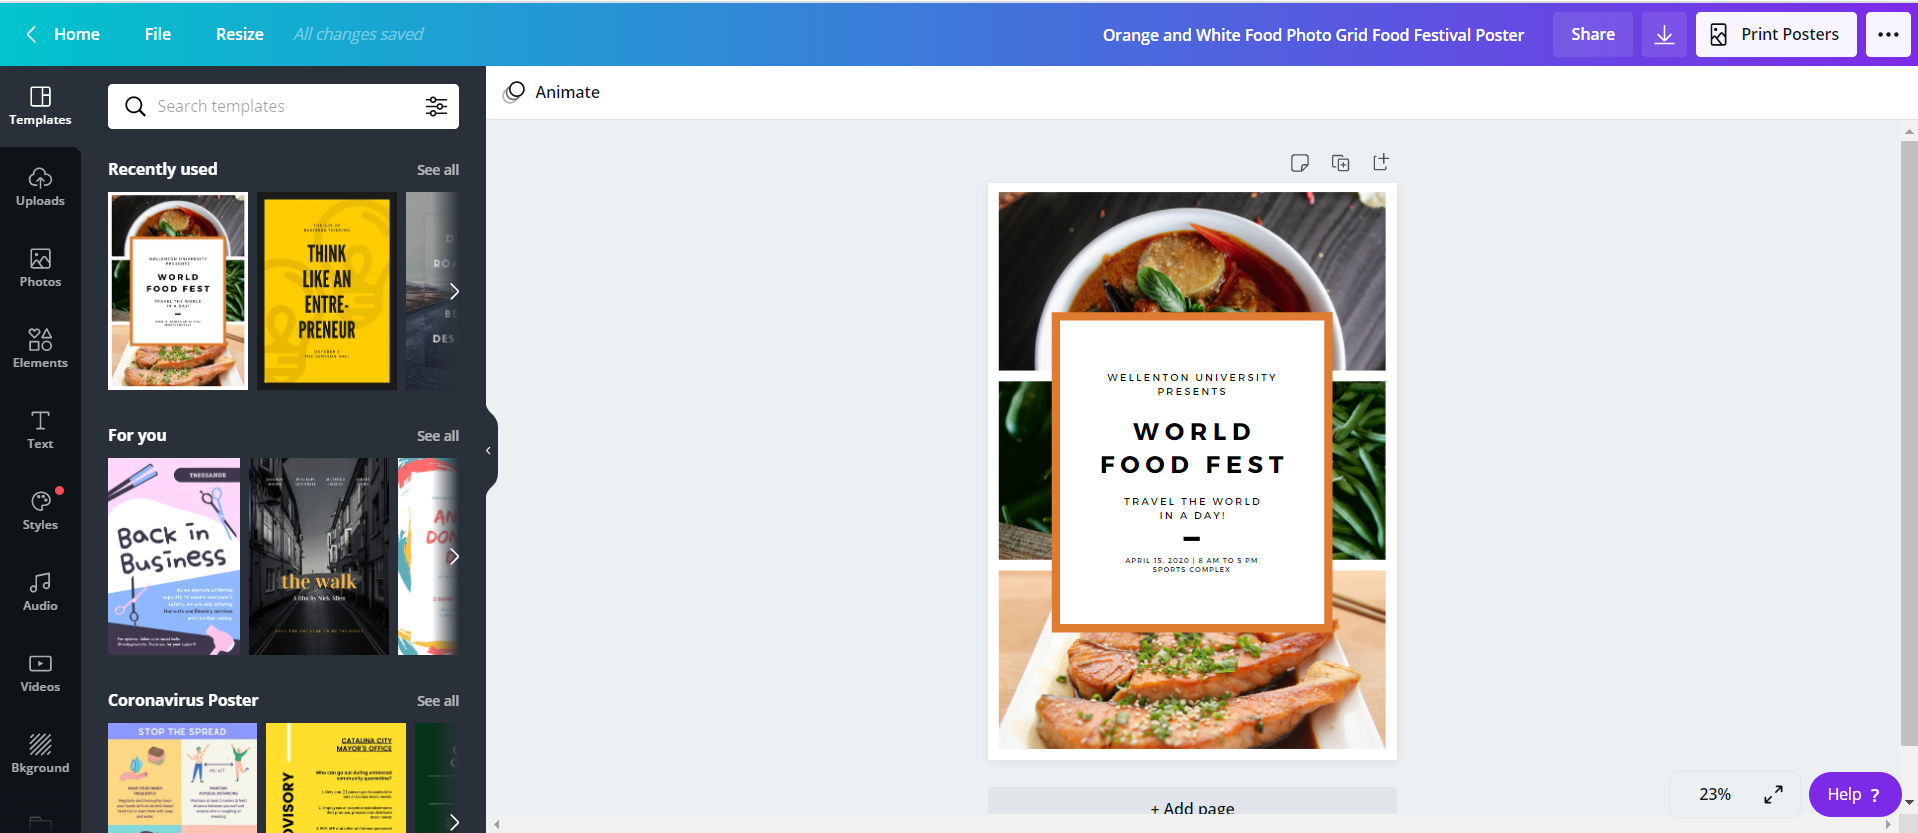Open the Photos panel
Screen dimensions: 1918x833
(40, 268)
